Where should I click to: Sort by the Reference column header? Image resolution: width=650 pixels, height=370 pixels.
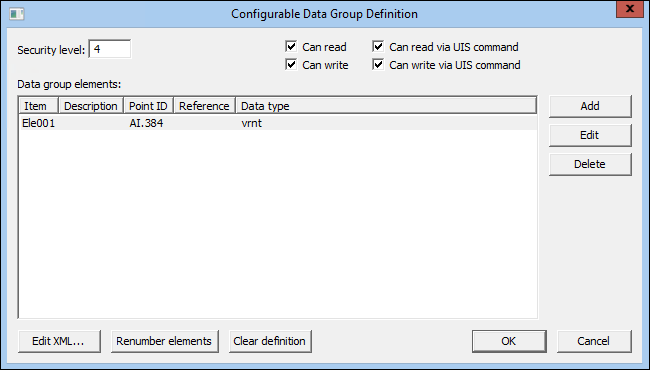click(204, 106)
